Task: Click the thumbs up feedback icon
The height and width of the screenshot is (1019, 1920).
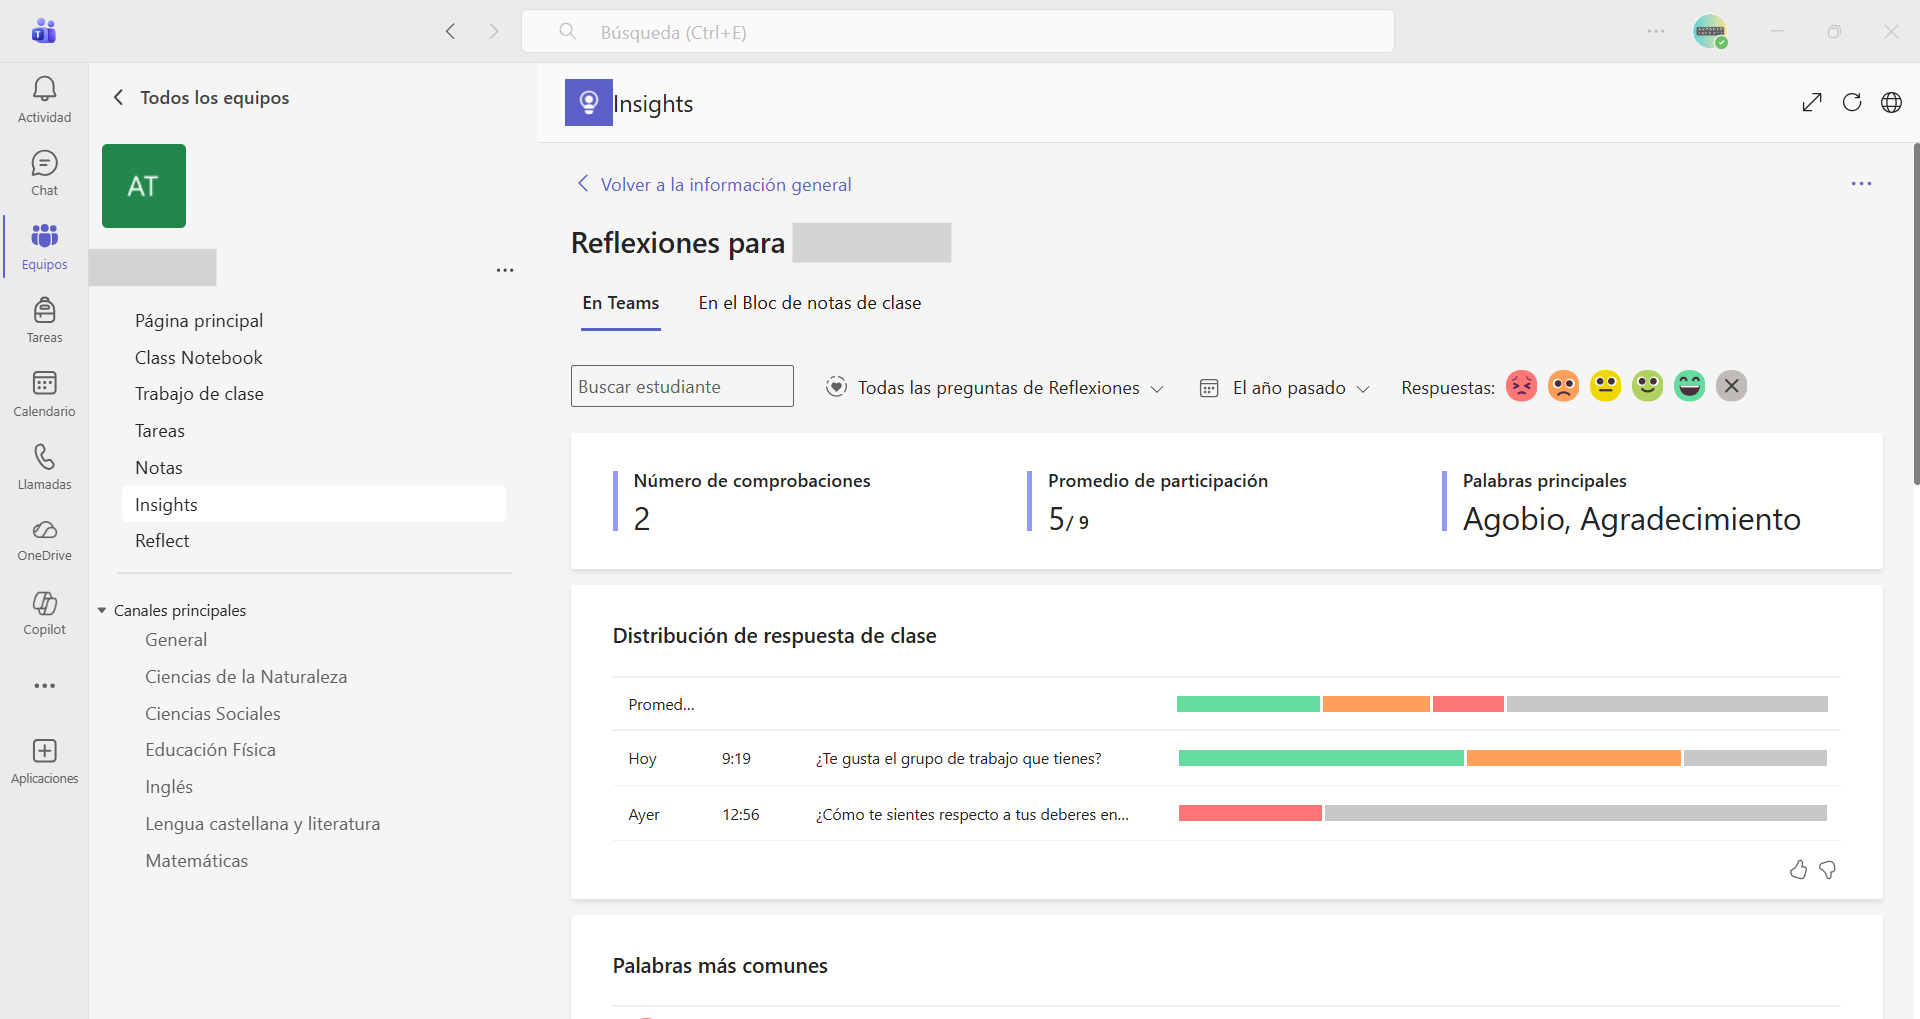Action: pos(1798,870)
